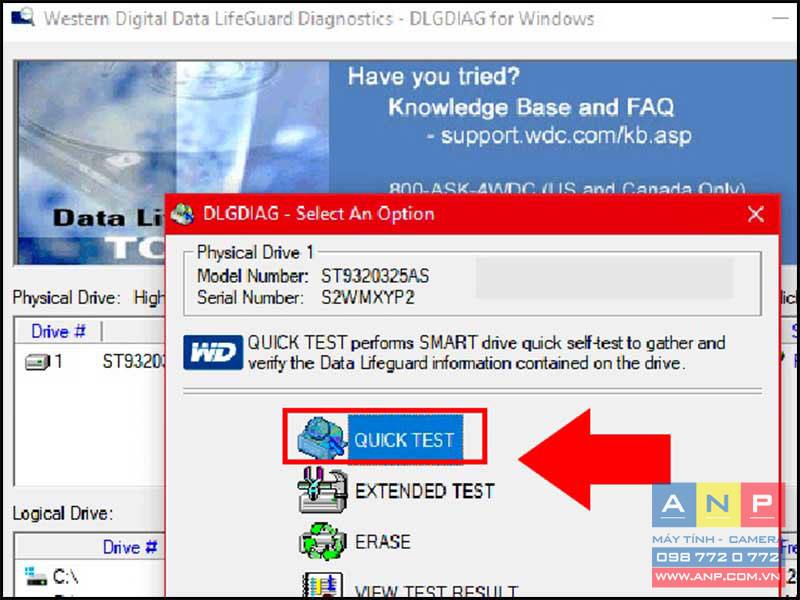
Task: Click serial number S2WMXYP2
Action: pos(367,298)
